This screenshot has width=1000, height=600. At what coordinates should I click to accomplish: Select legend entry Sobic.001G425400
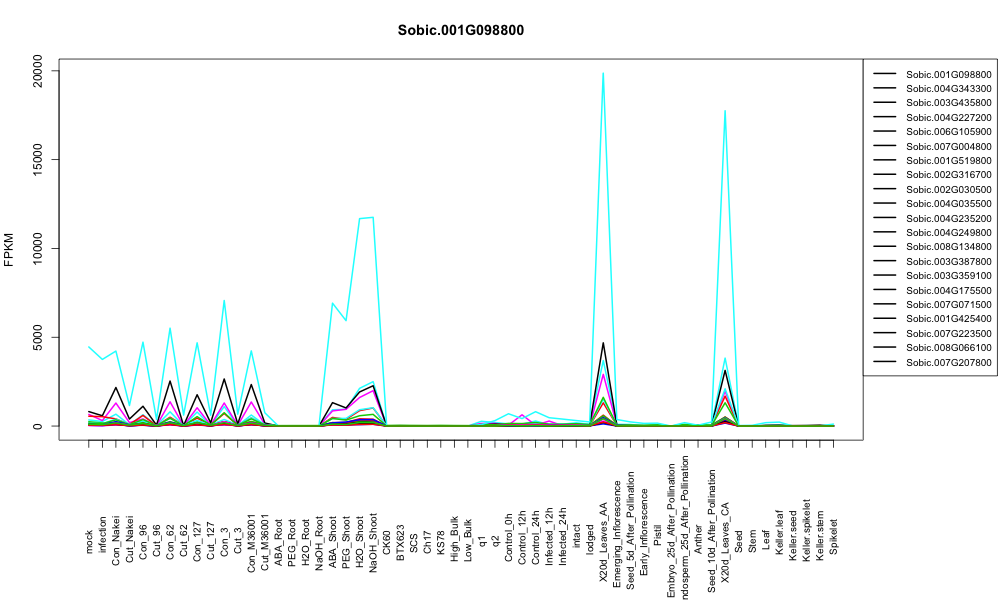(x=948, y=319)
